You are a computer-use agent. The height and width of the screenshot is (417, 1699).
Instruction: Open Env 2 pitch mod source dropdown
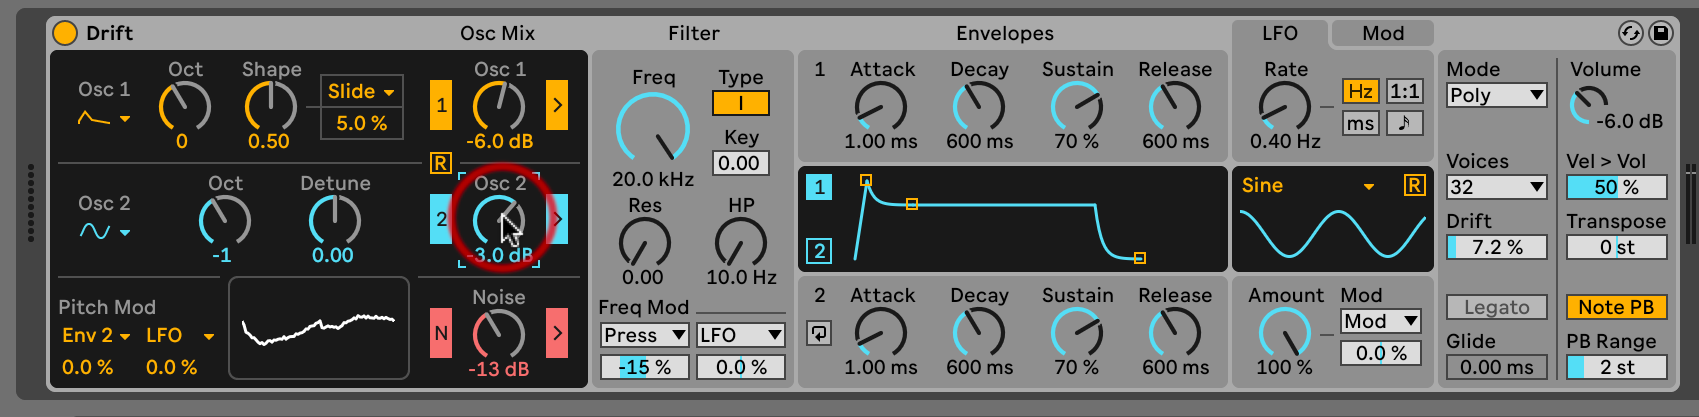click(96, 335)
